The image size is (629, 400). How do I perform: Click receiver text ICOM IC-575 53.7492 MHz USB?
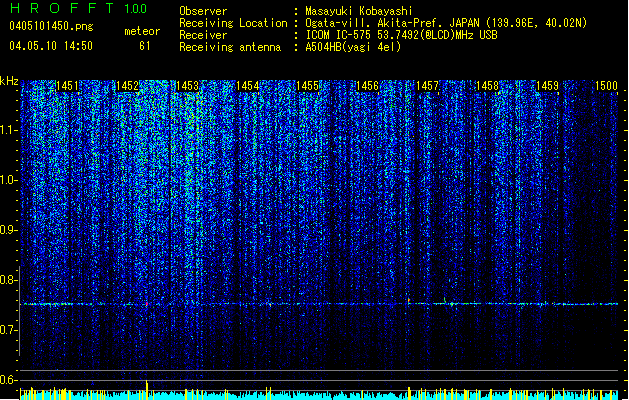401,35
